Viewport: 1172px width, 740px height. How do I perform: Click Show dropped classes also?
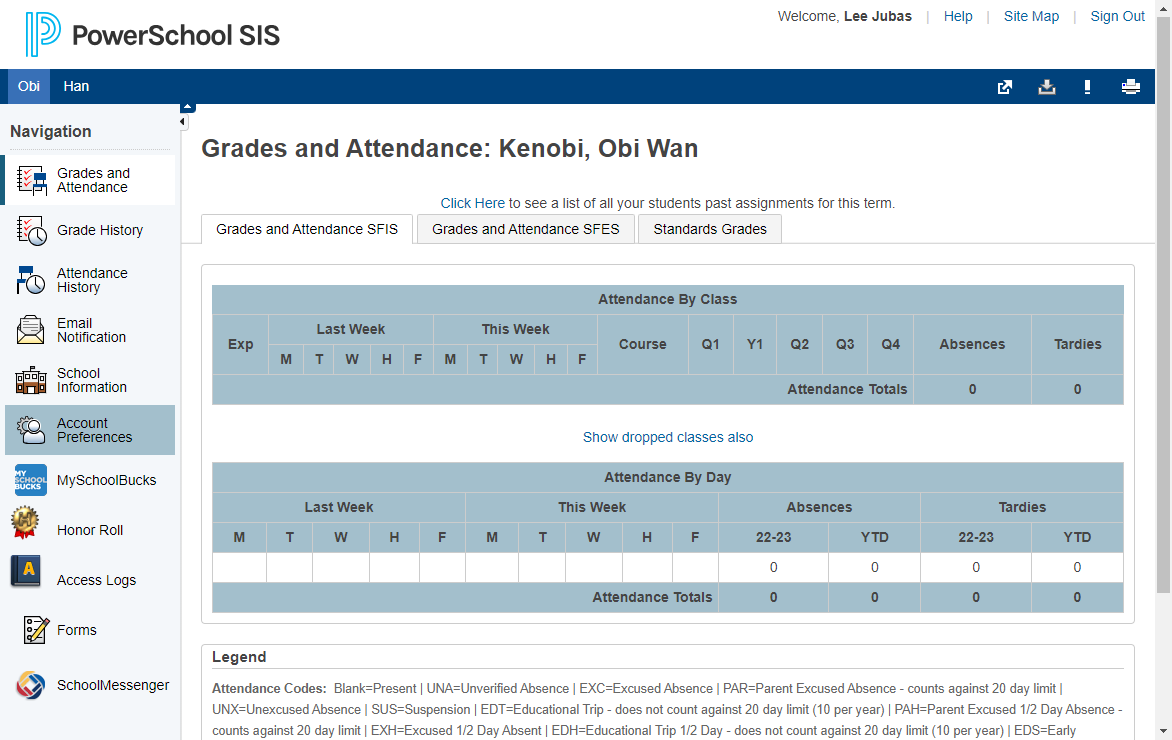667,437
